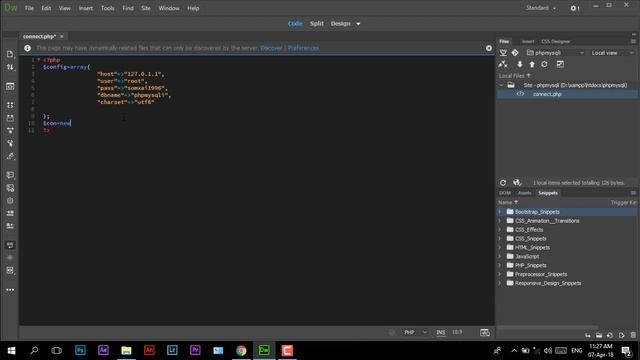Expand the PHP_Snippets folder

[500, 265]
